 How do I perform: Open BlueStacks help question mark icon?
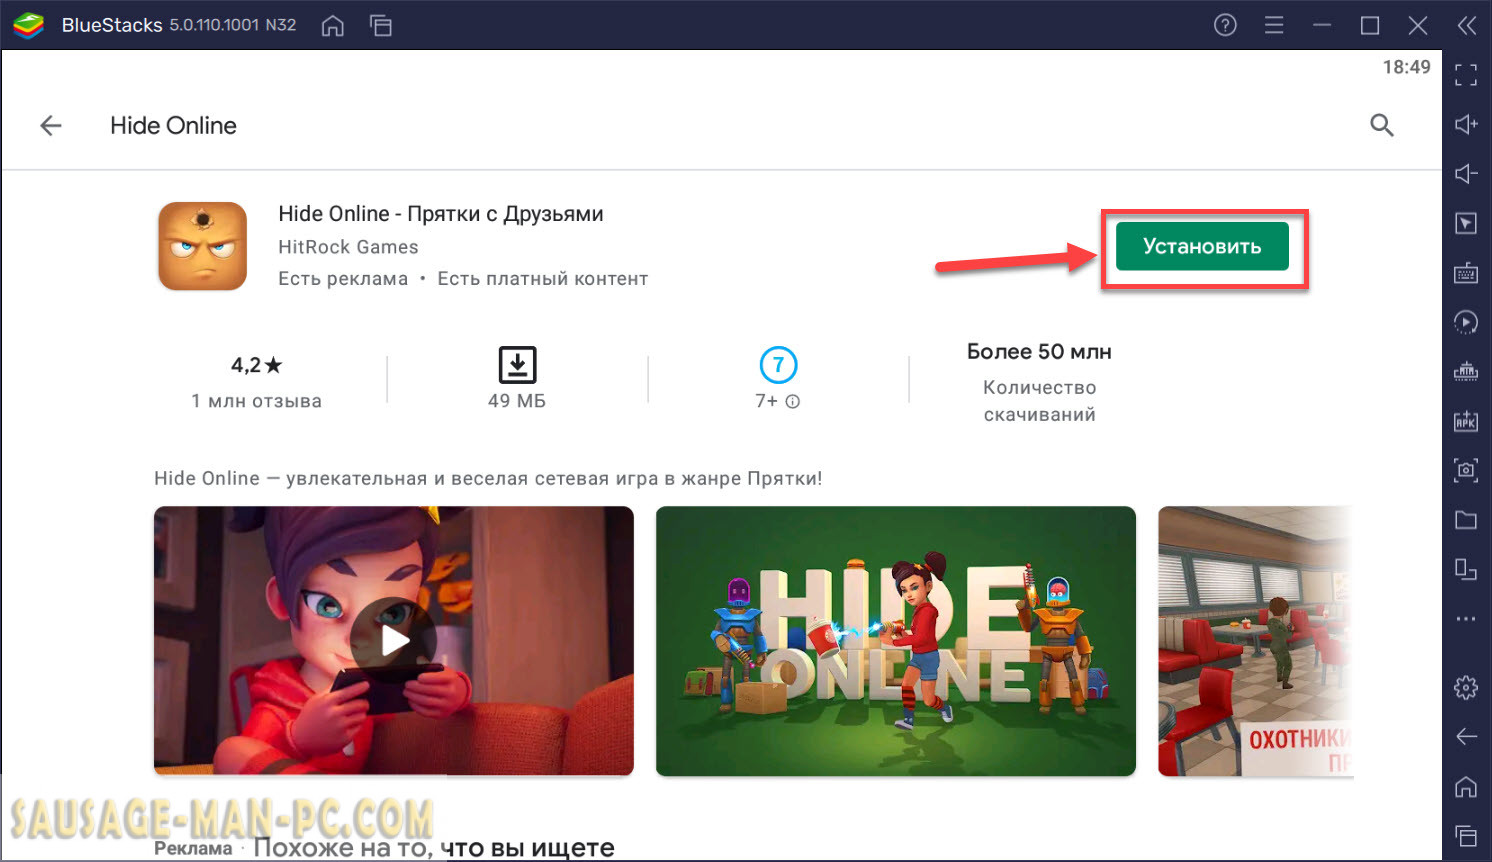point(1225,25)
